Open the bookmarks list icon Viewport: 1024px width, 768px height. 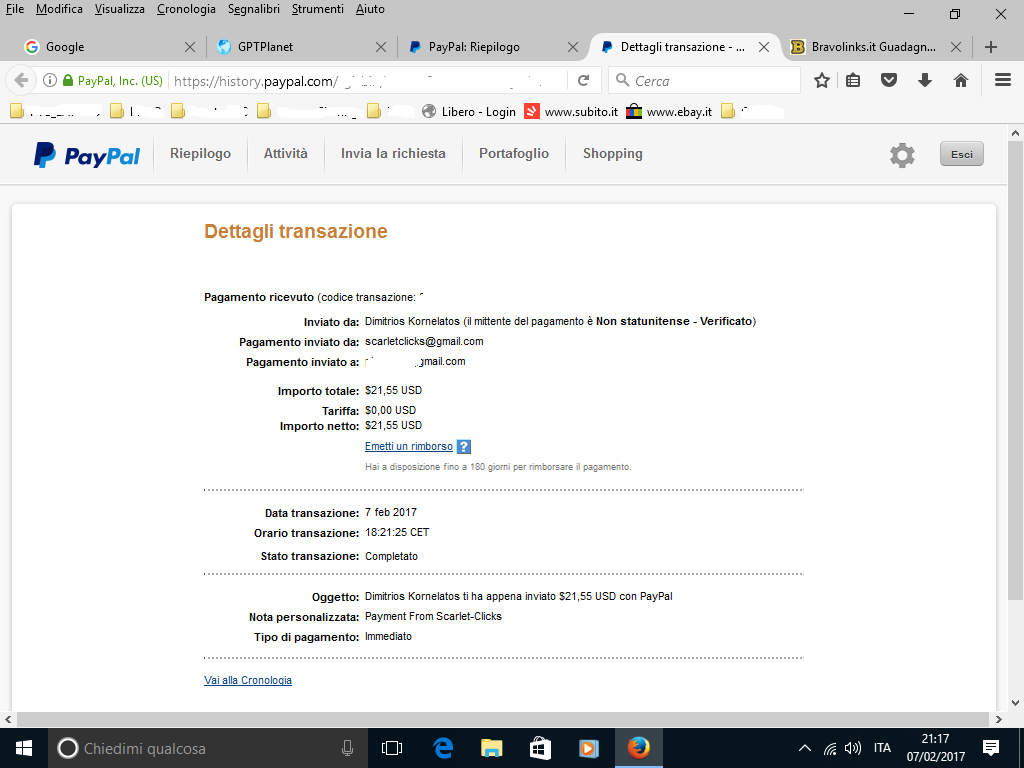coord(853,80)
